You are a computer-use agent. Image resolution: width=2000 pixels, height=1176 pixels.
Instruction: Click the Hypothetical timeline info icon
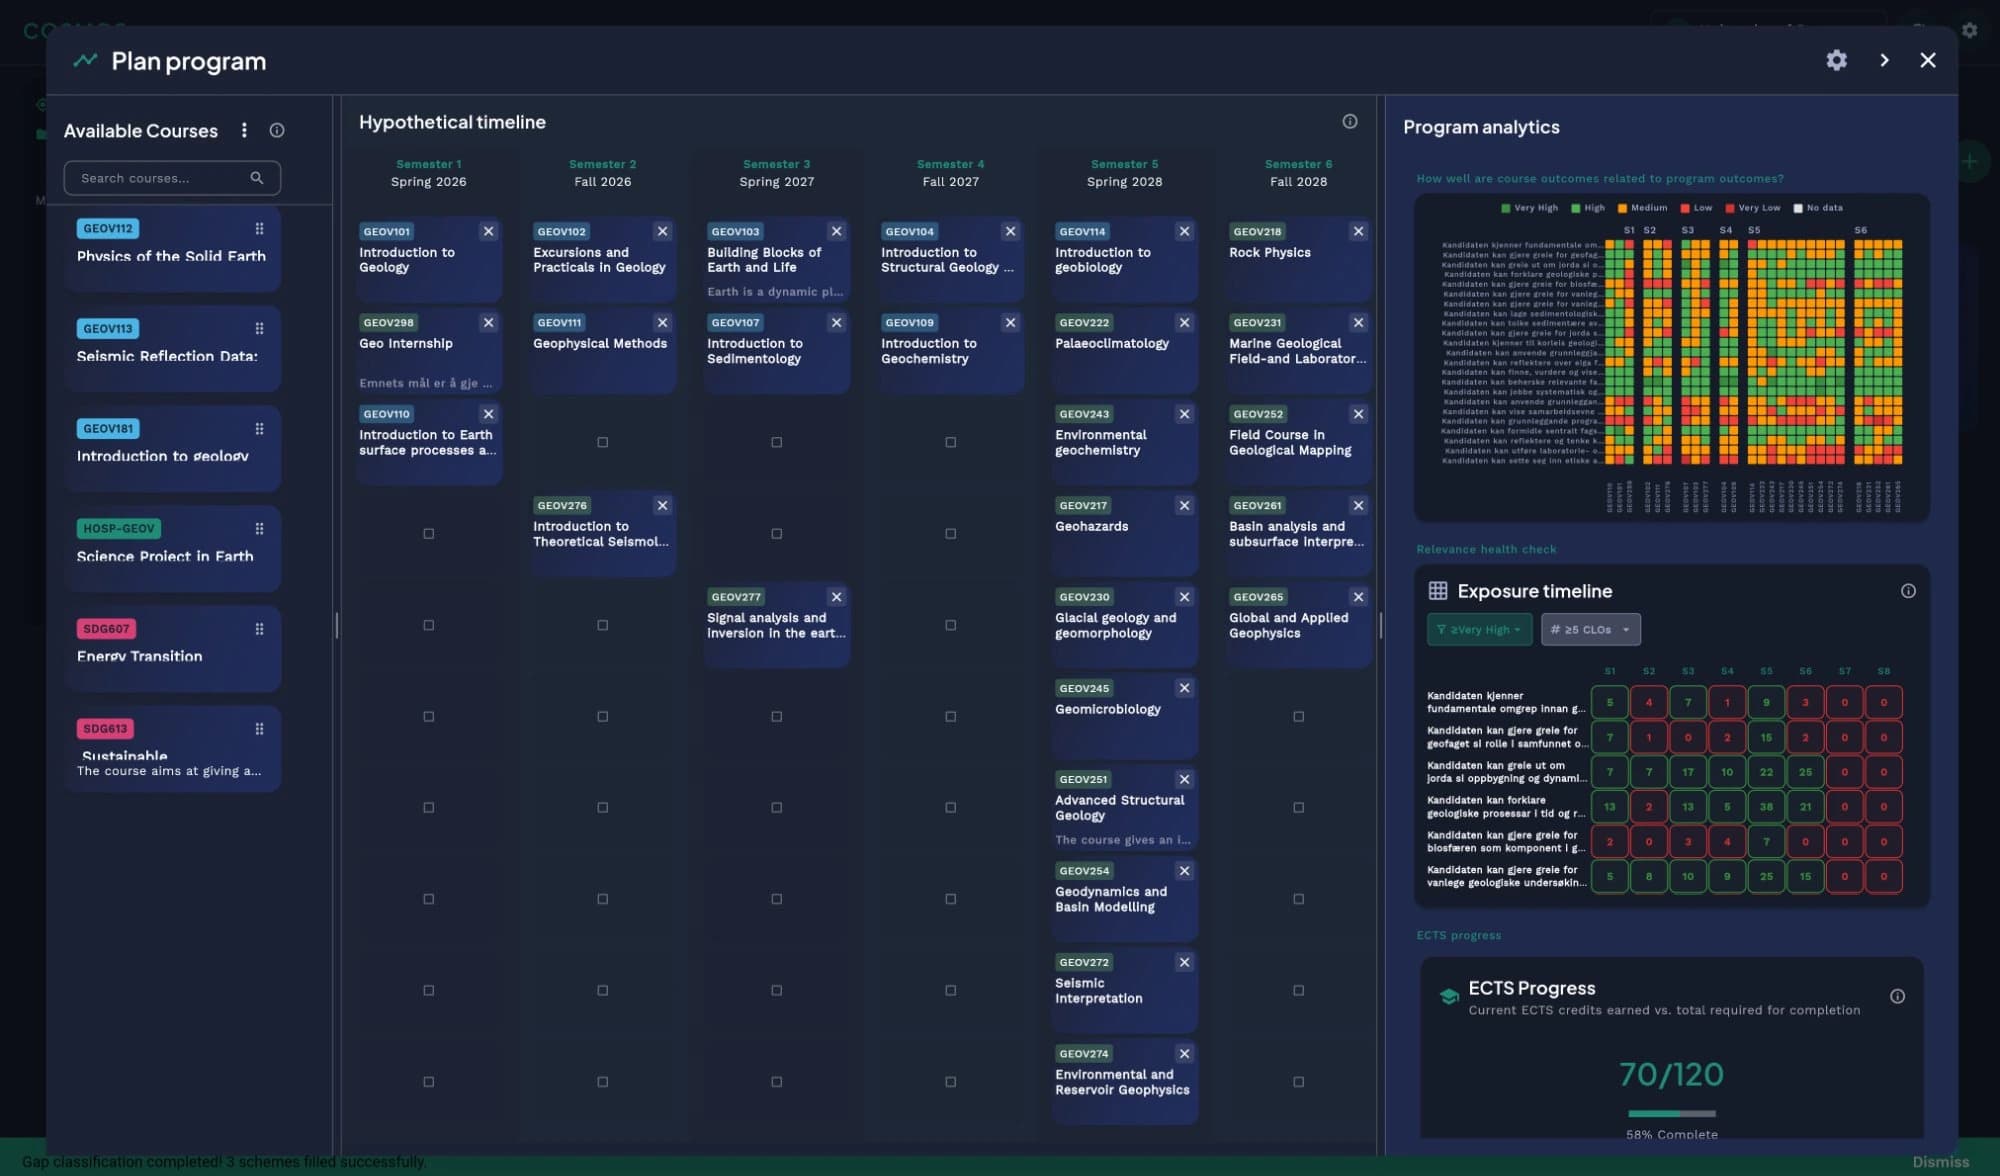[x=1350, y=121]
